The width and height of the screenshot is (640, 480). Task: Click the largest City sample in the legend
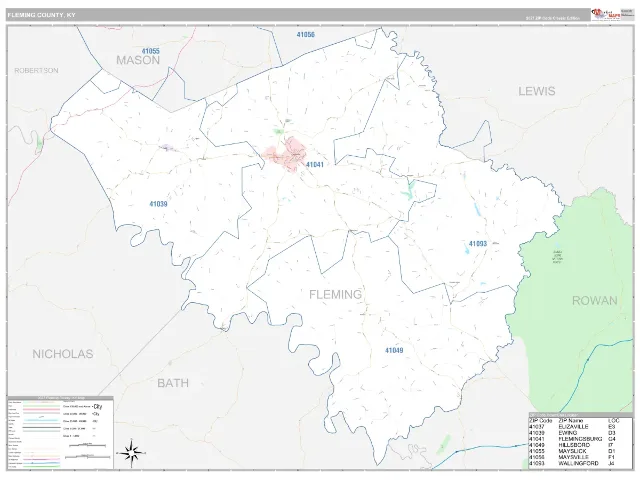98,407
